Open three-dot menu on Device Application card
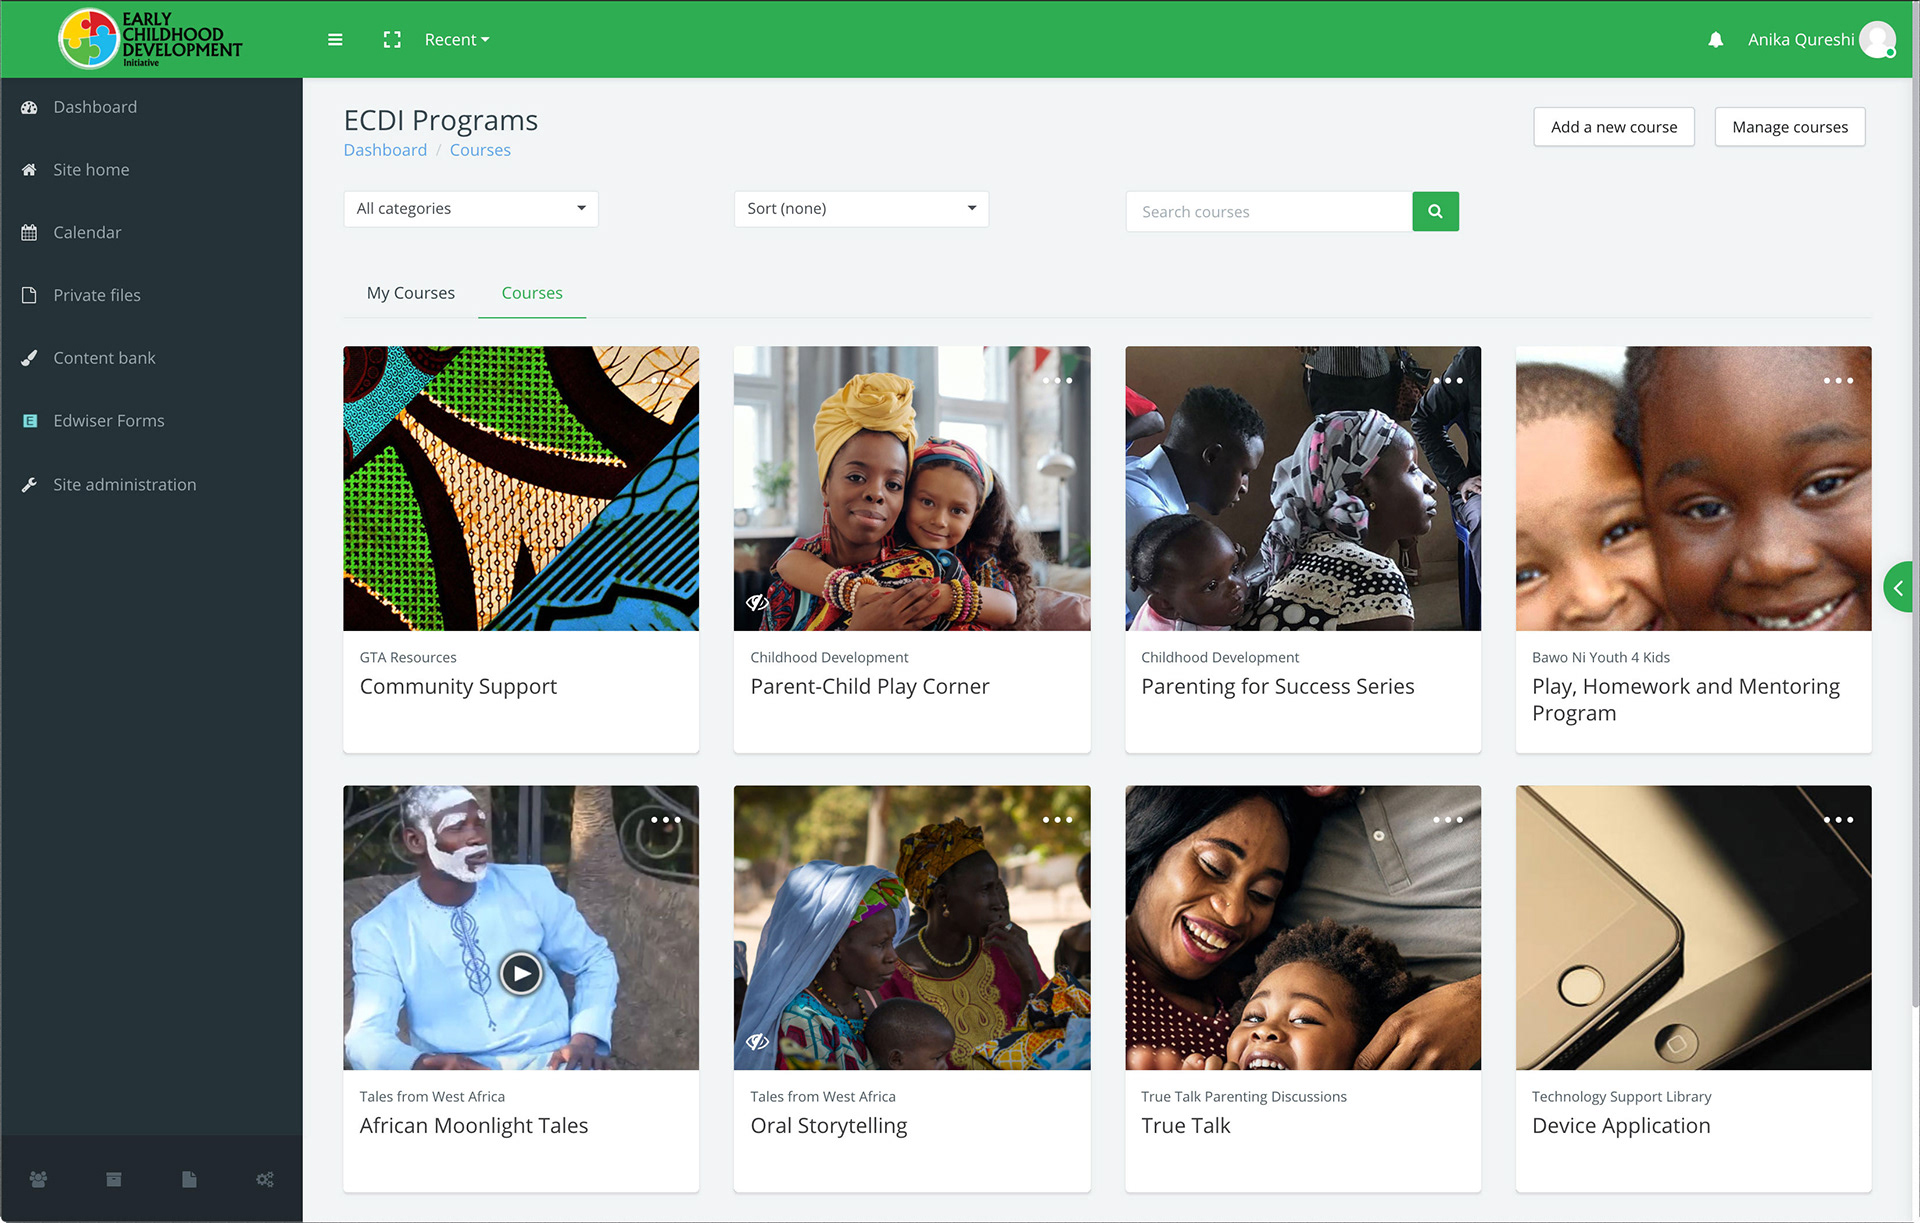The width and height of the screenshot is (1920, 1223). tap(1838, 820)
